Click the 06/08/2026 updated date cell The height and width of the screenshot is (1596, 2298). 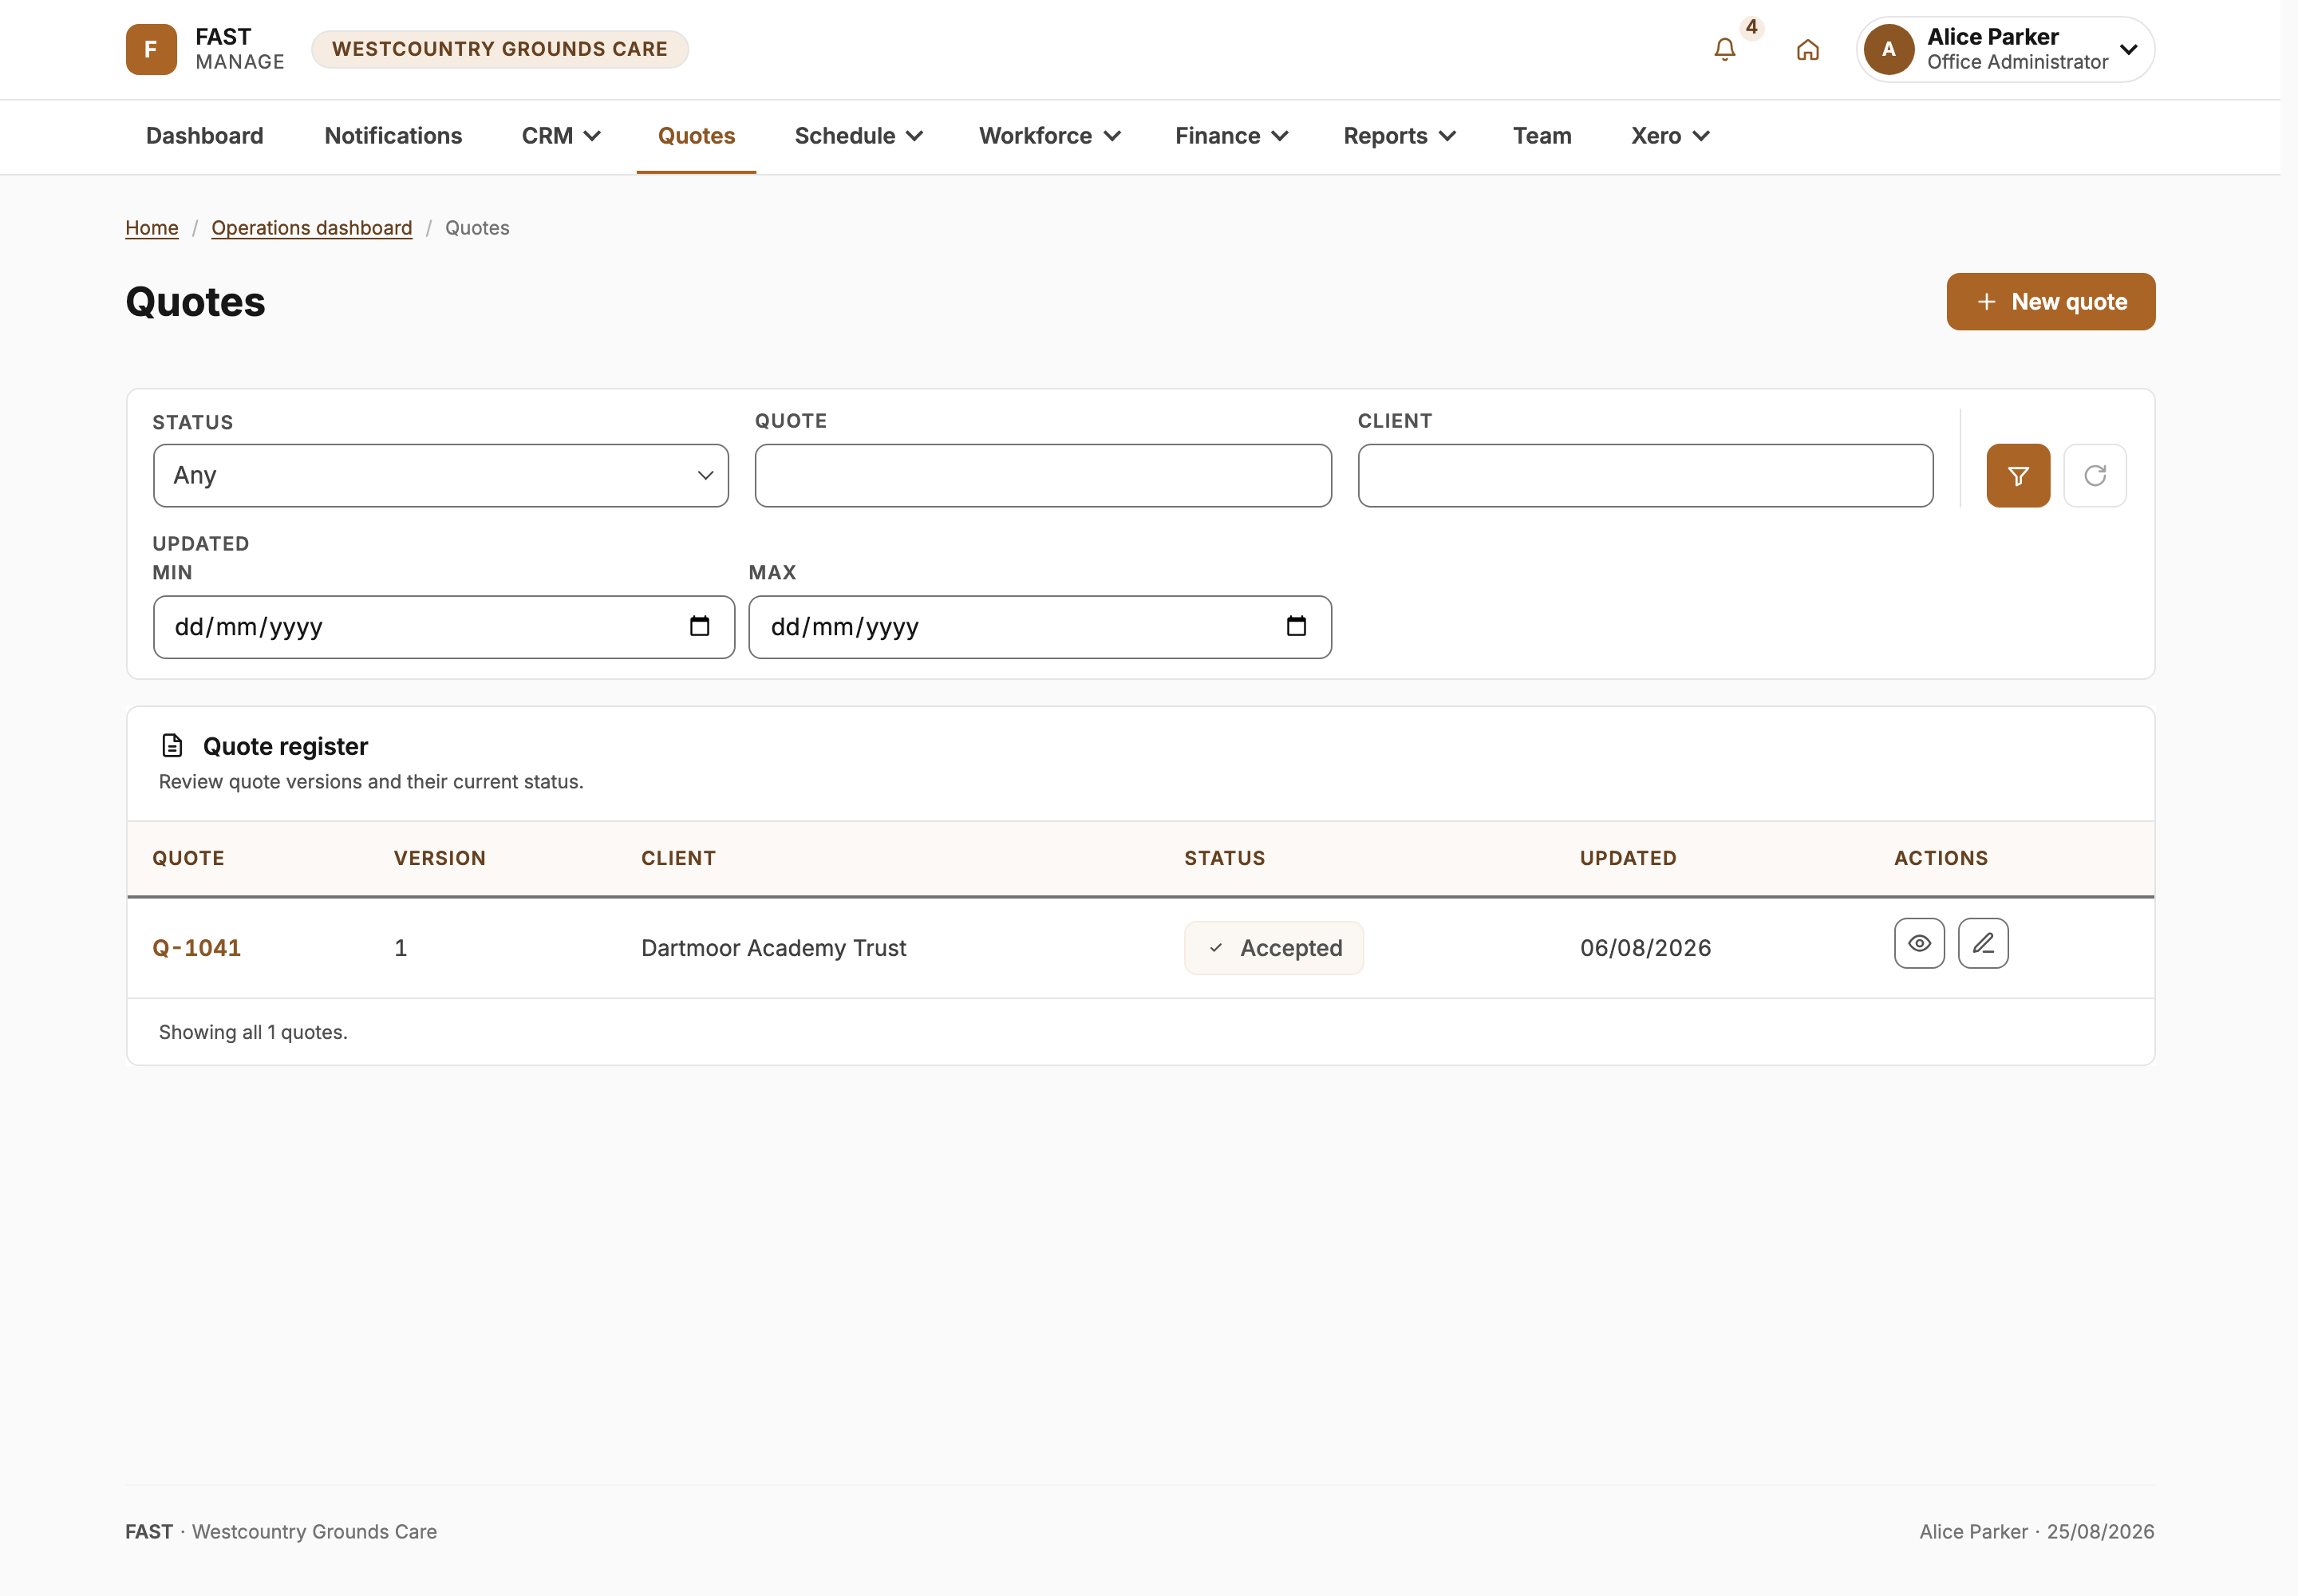(1645, 948)
